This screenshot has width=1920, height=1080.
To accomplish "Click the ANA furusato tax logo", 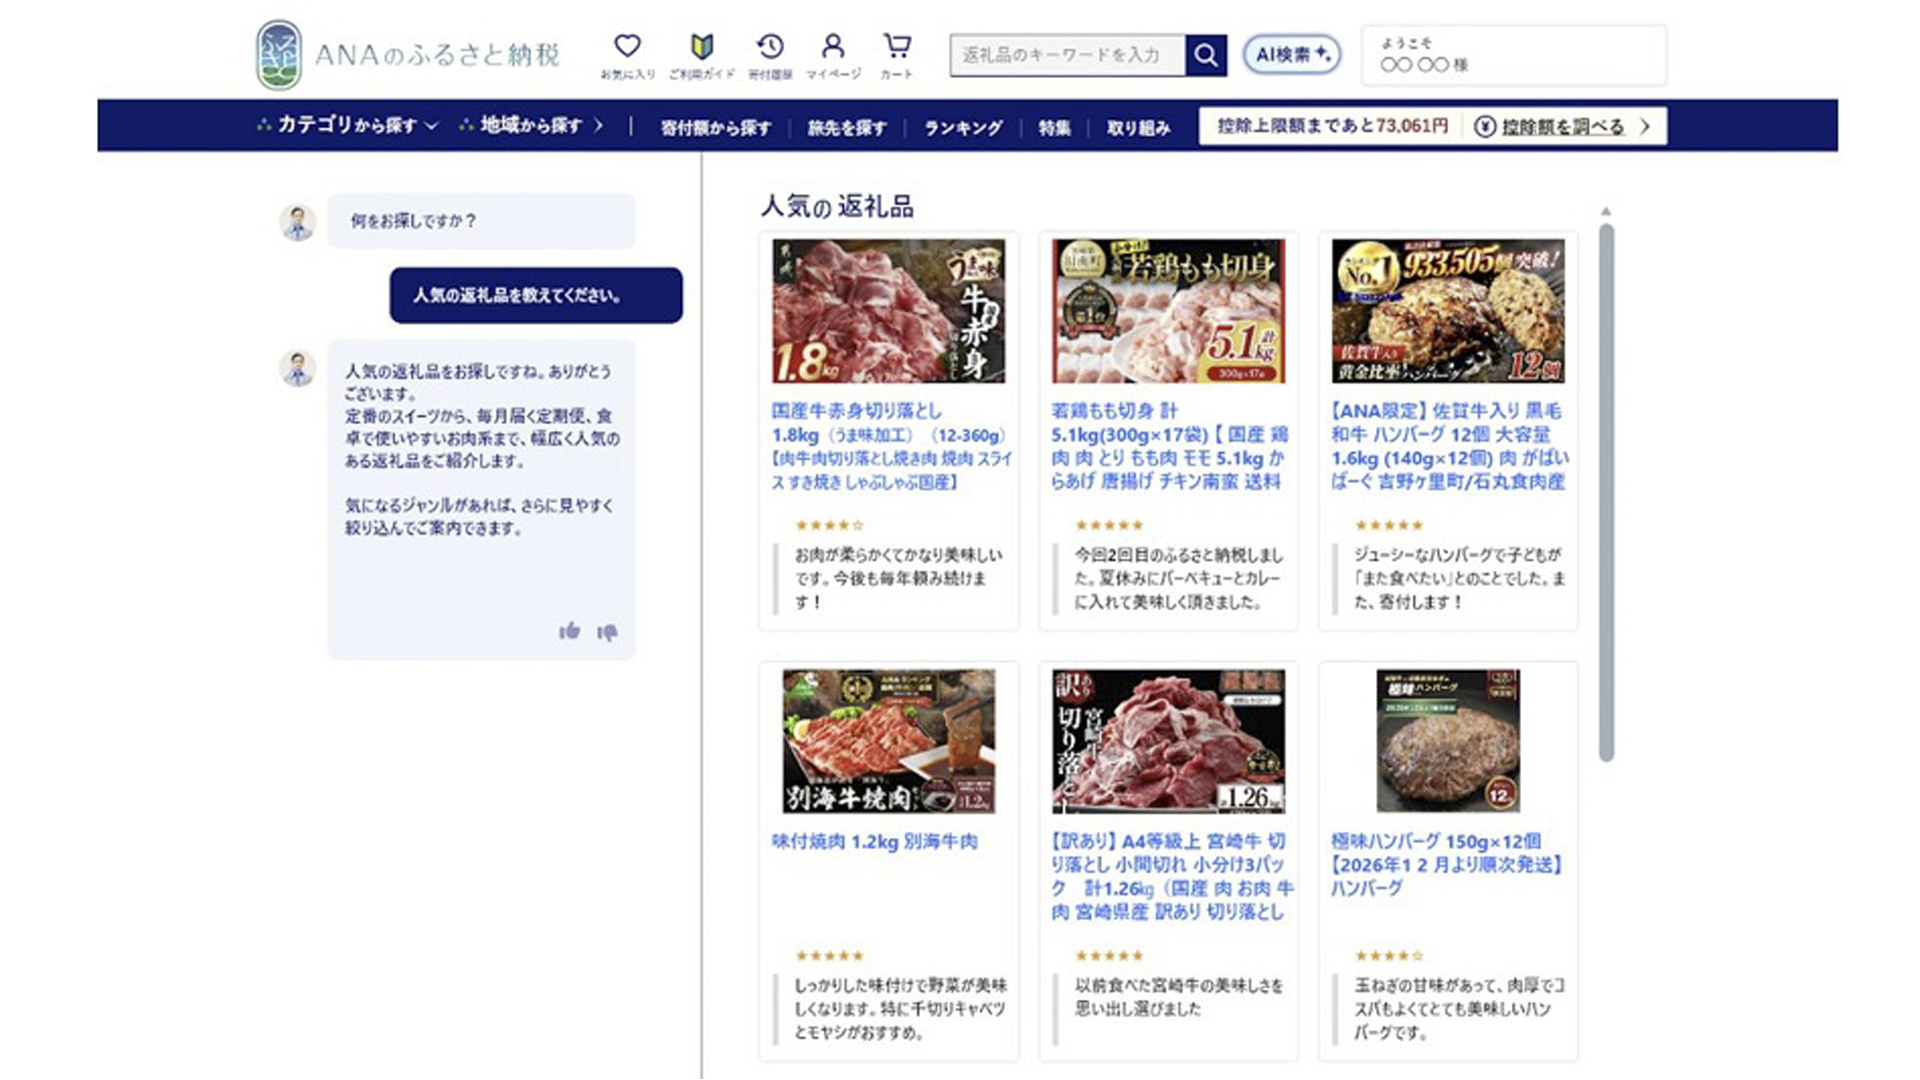I will tap(408, 55).
